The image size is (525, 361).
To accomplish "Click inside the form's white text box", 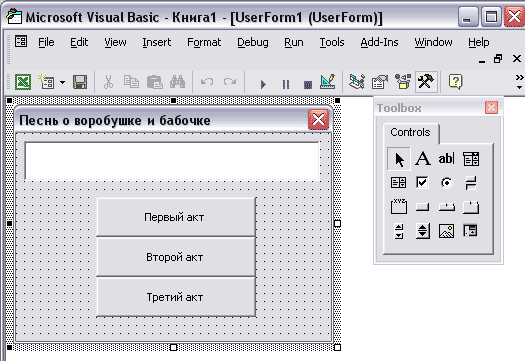I will (172, 161).
